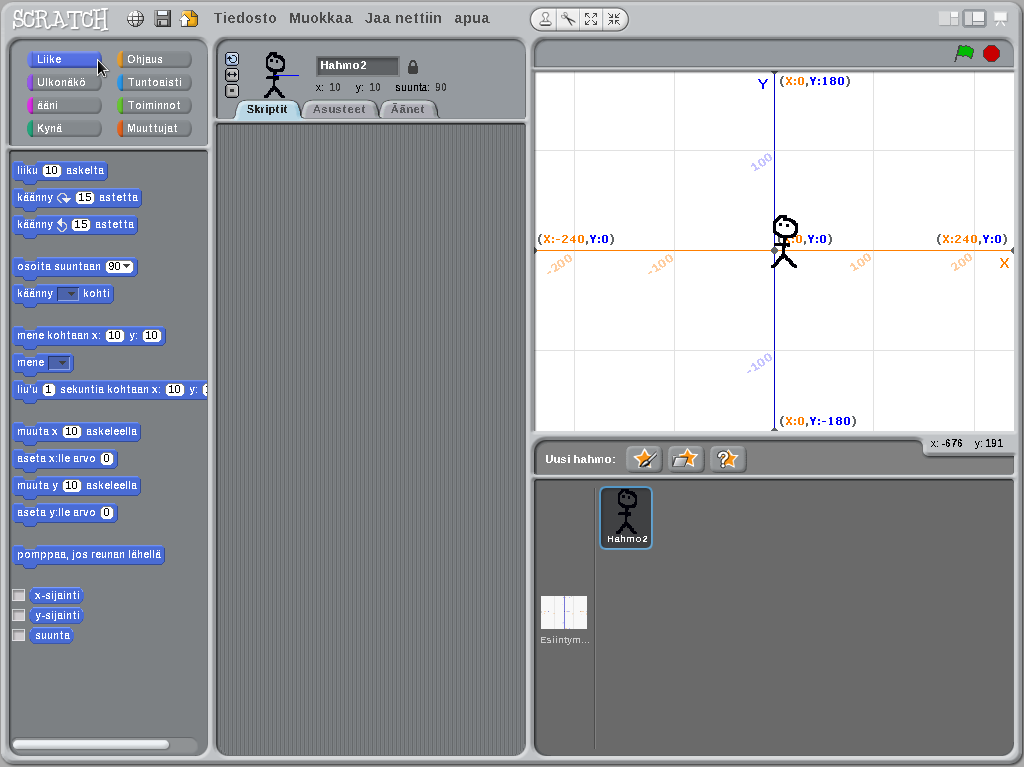1024x767 pixels.
Task: Select the shrink sprite tool
Action: (x=614, y=20)
